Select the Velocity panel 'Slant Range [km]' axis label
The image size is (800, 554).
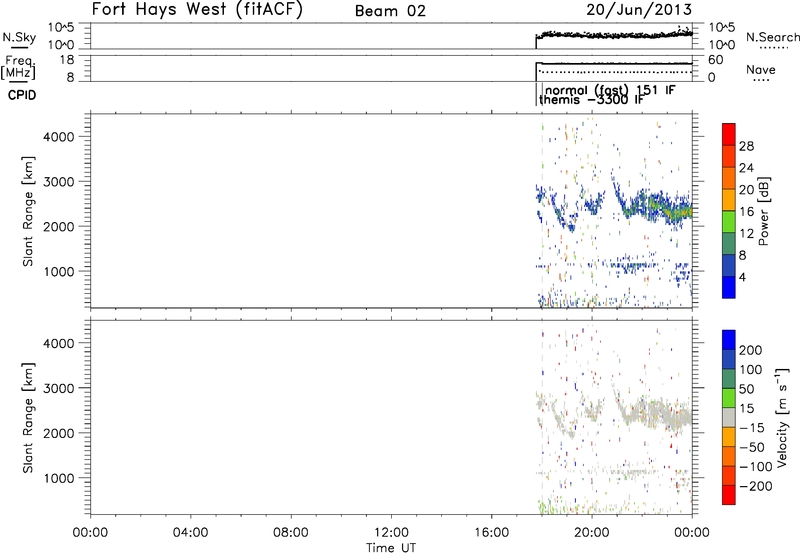pos(28,418)
